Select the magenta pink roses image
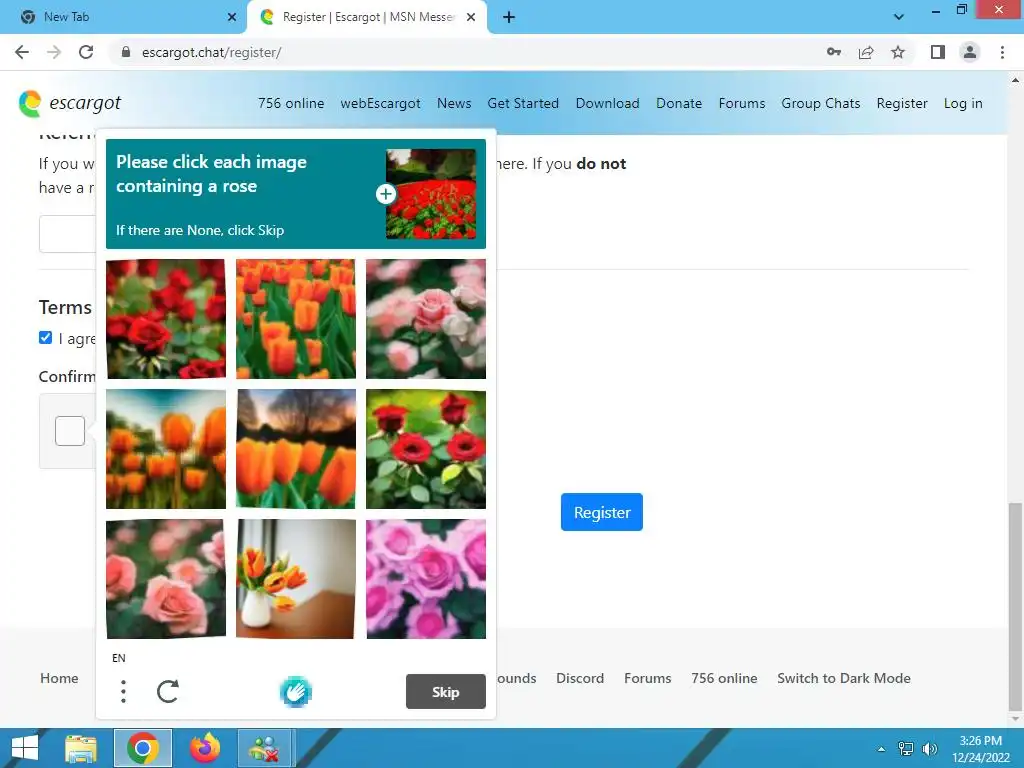Viewport: 1024px width, 768px height. coord(426,579)
